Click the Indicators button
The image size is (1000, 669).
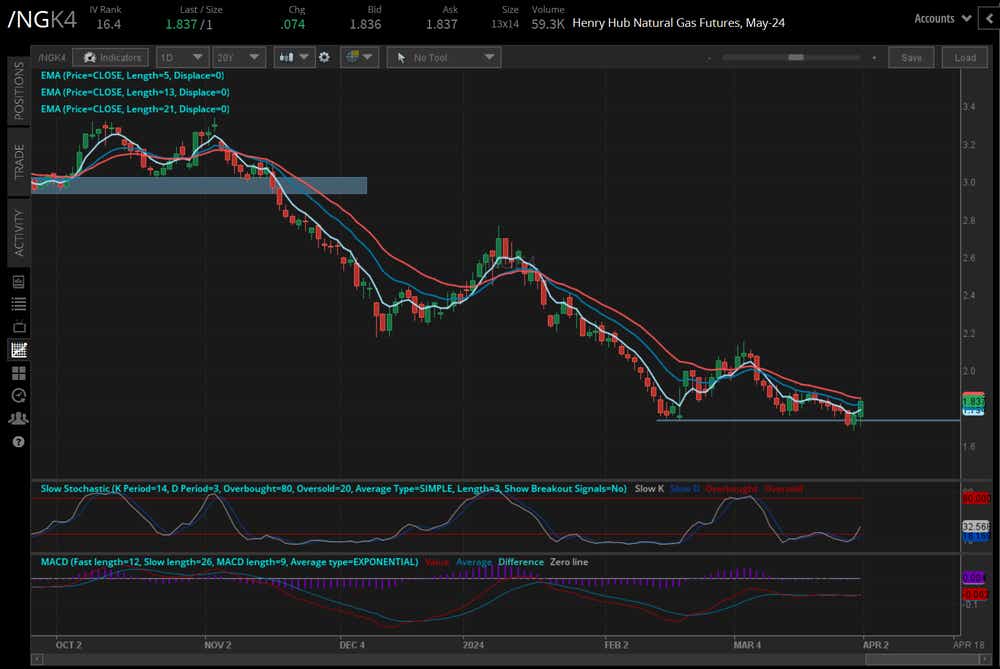coord(111,58)
